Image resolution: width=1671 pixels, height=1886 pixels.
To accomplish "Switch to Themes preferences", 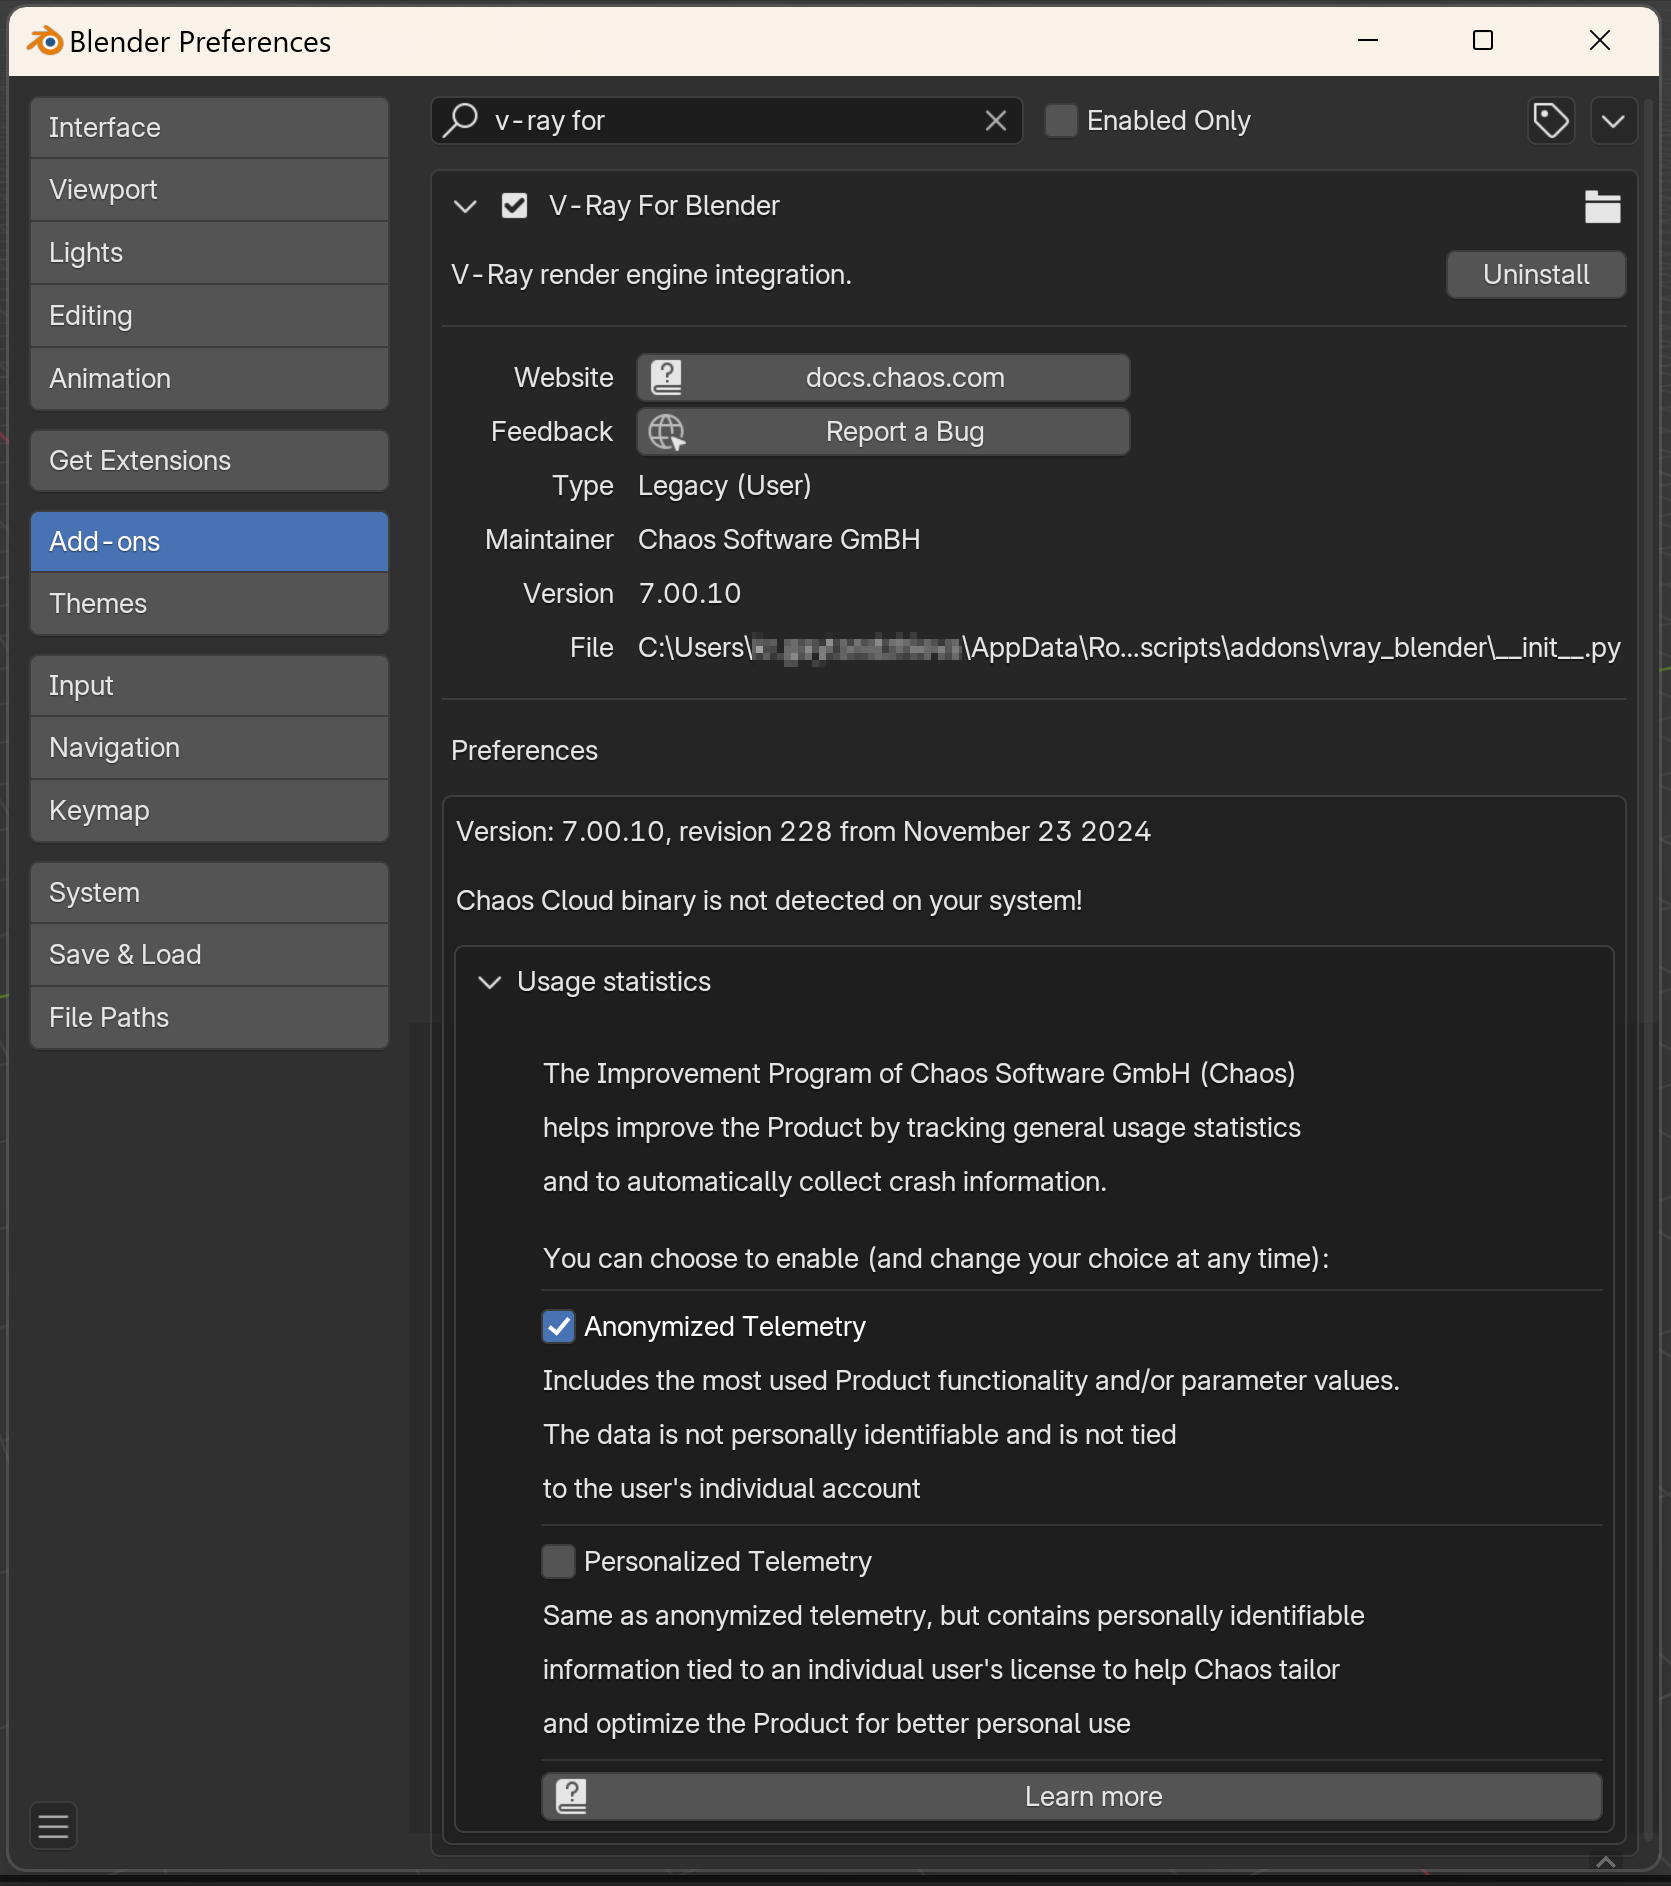I will pyautogui.click(x=209, y=604).
